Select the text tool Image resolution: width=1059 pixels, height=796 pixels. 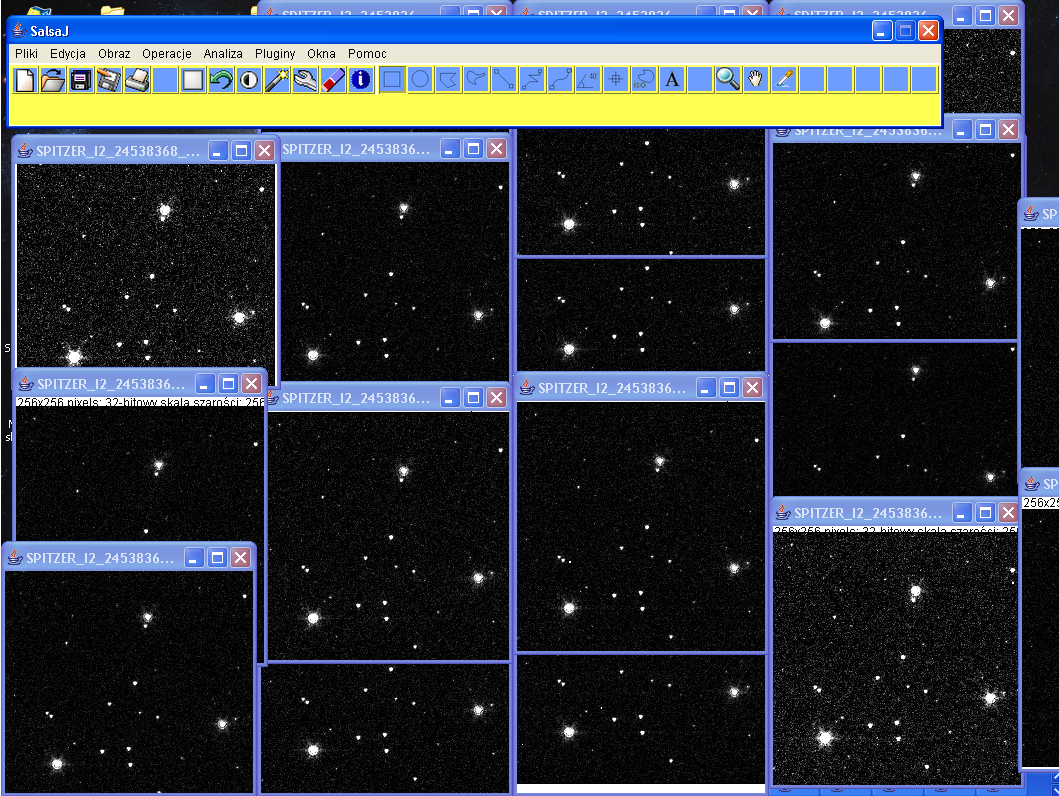(x=672, y=80)
